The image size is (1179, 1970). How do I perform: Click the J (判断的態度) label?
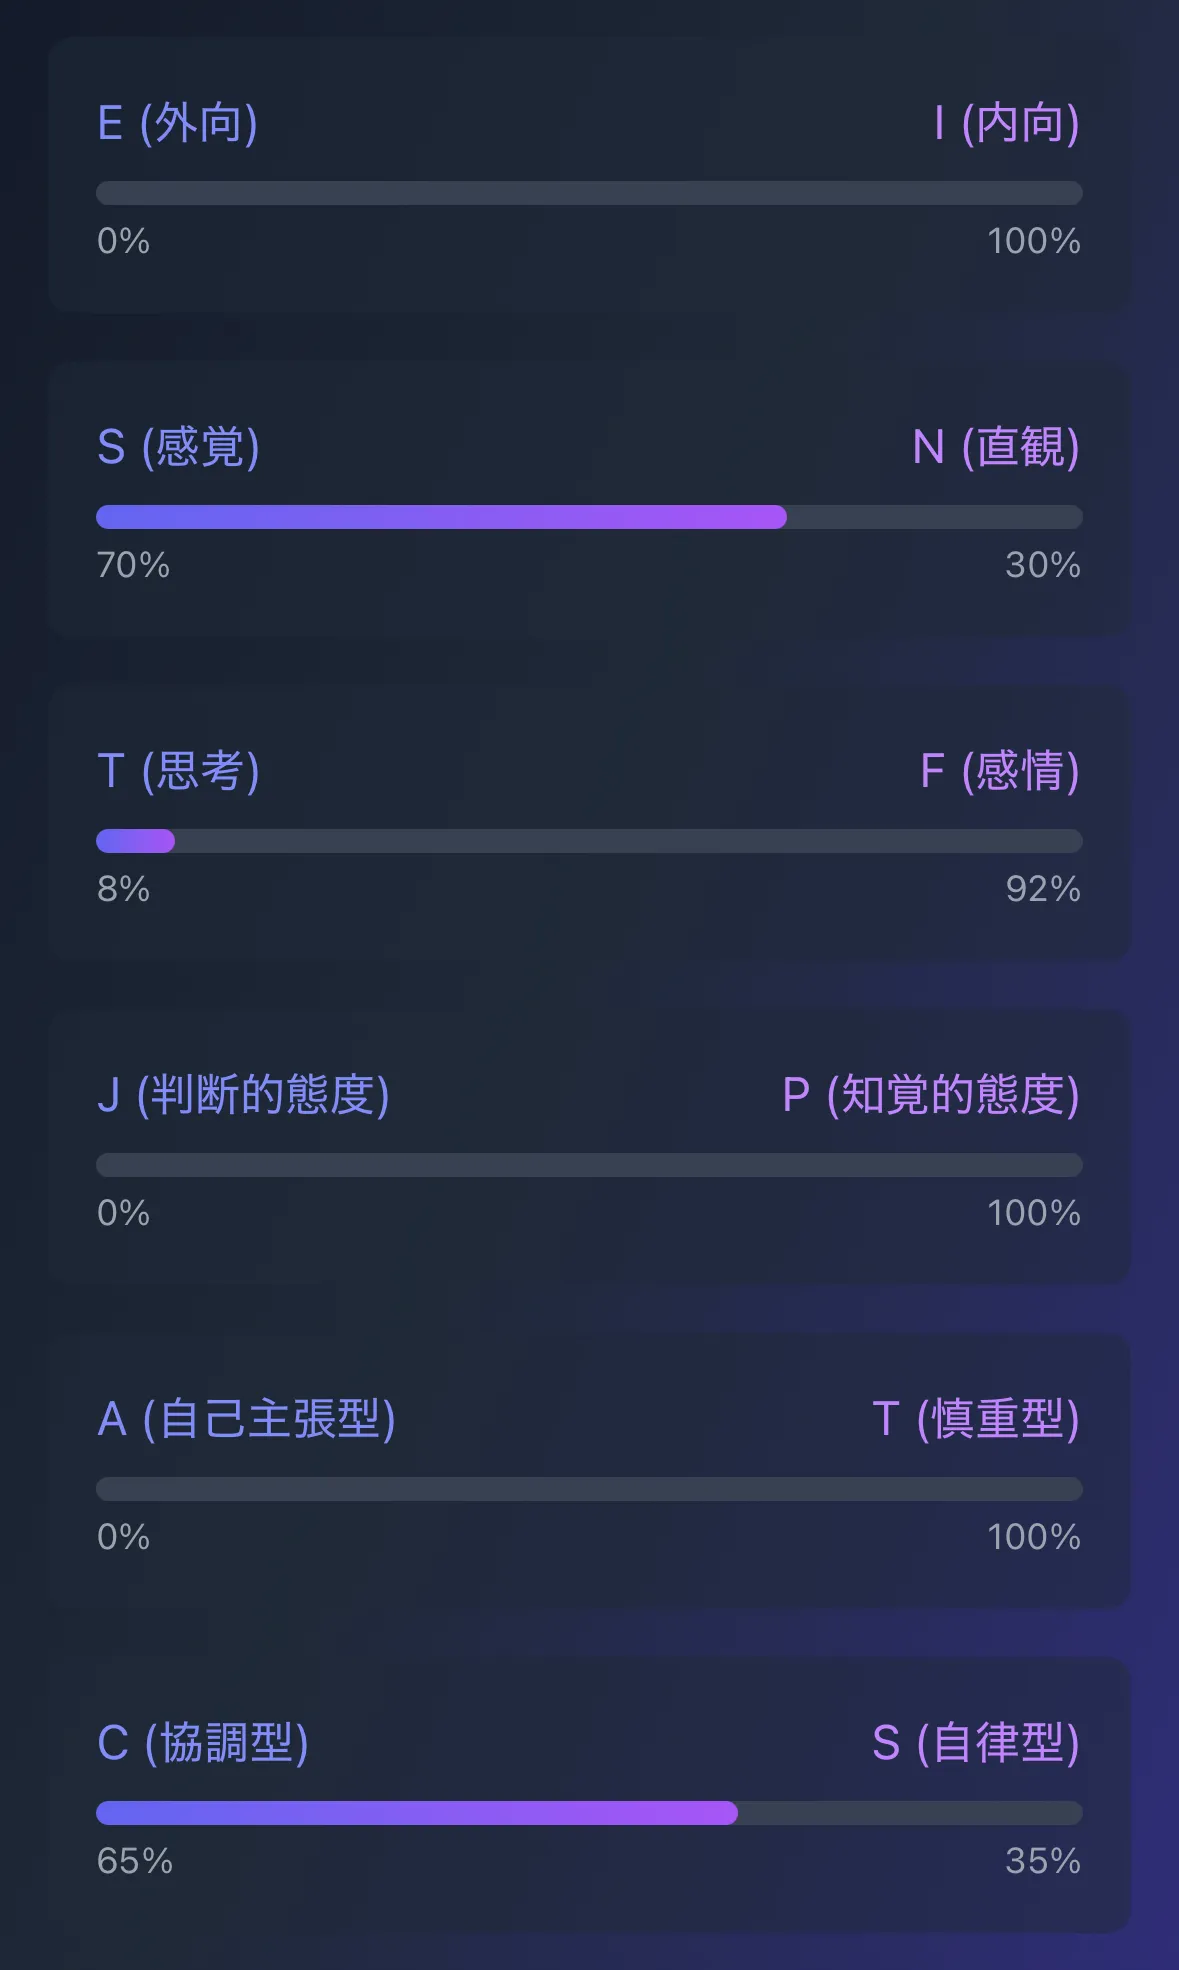(243, 1095)
